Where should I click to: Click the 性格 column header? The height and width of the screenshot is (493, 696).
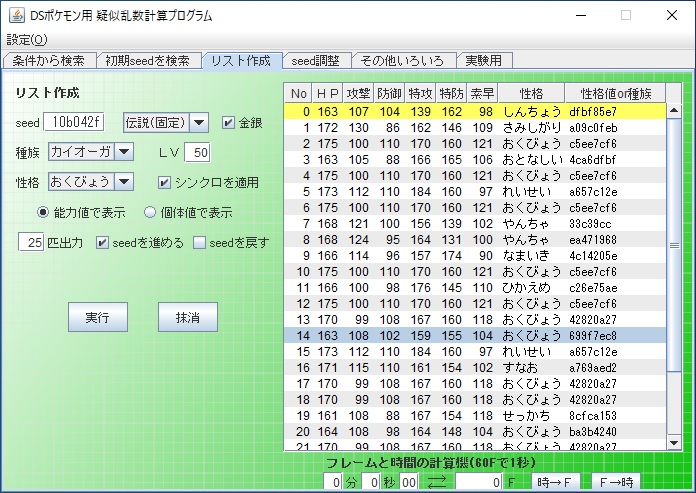[531, 94]
